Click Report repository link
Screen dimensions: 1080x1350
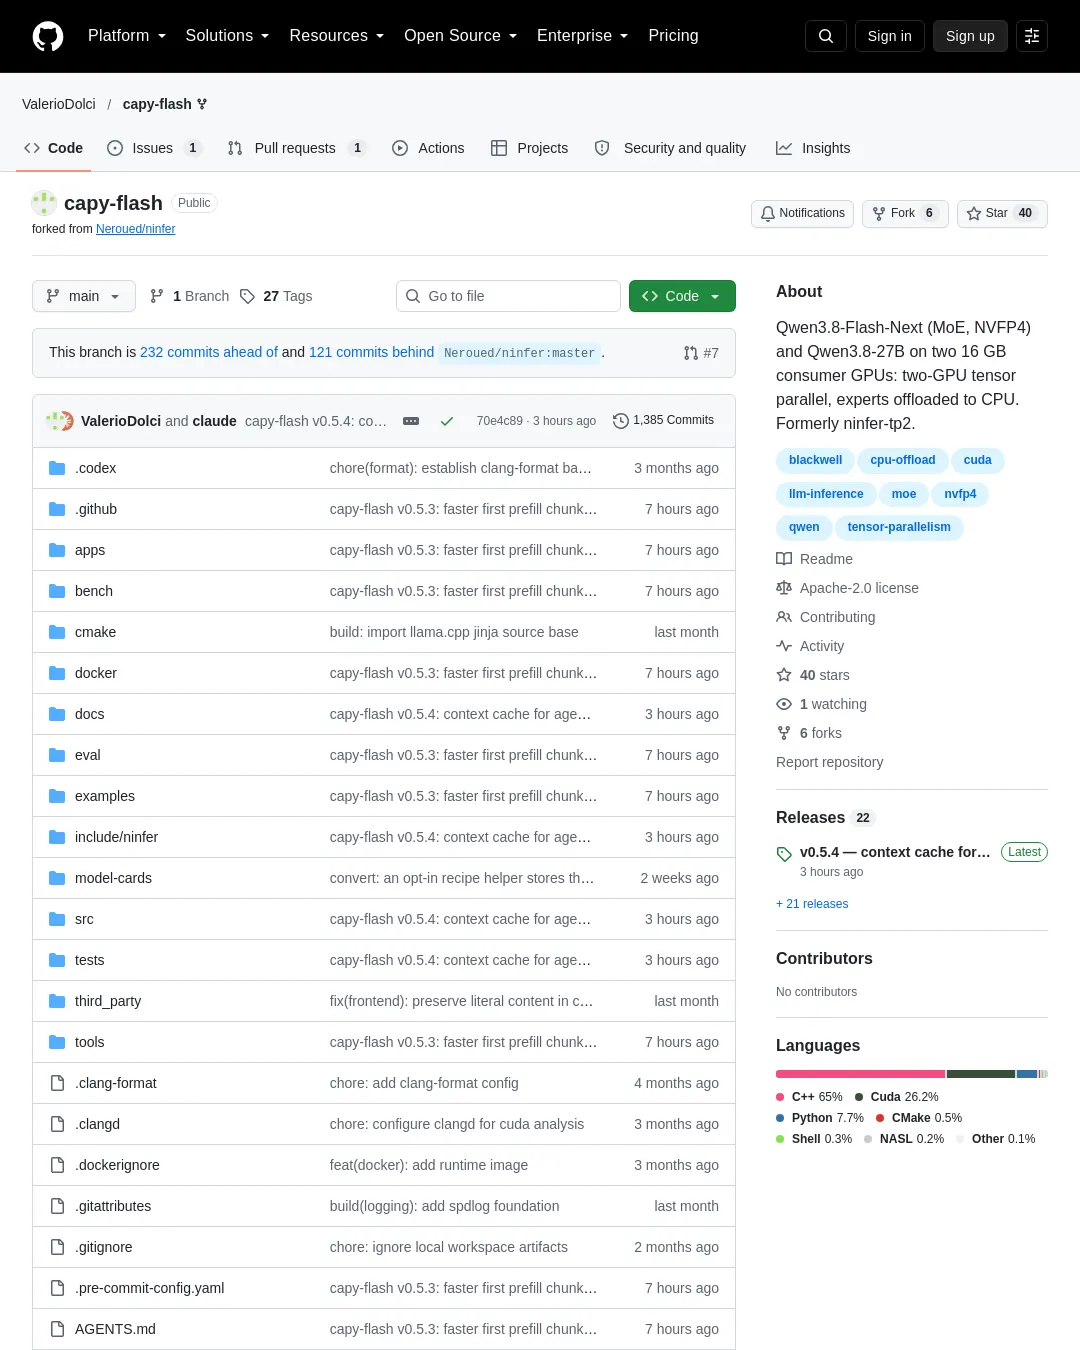(x=830, y=762)
